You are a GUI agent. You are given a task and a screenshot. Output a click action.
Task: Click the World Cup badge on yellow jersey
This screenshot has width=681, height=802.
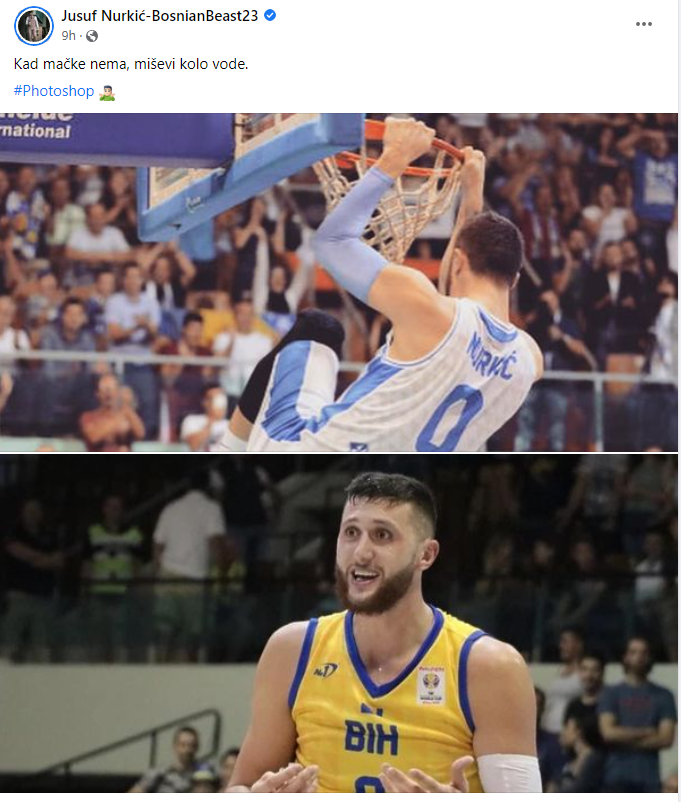click(431, 685)
